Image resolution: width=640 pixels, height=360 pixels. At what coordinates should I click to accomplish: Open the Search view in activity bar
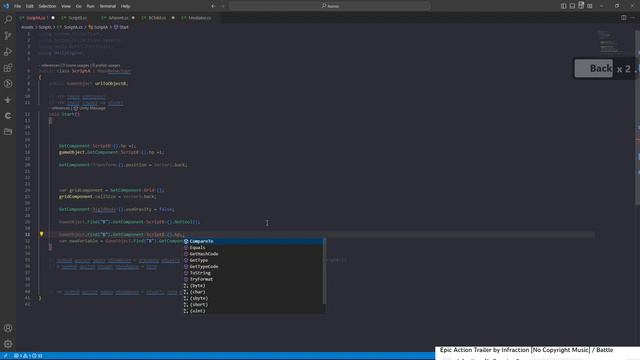[x=8, y=19]
